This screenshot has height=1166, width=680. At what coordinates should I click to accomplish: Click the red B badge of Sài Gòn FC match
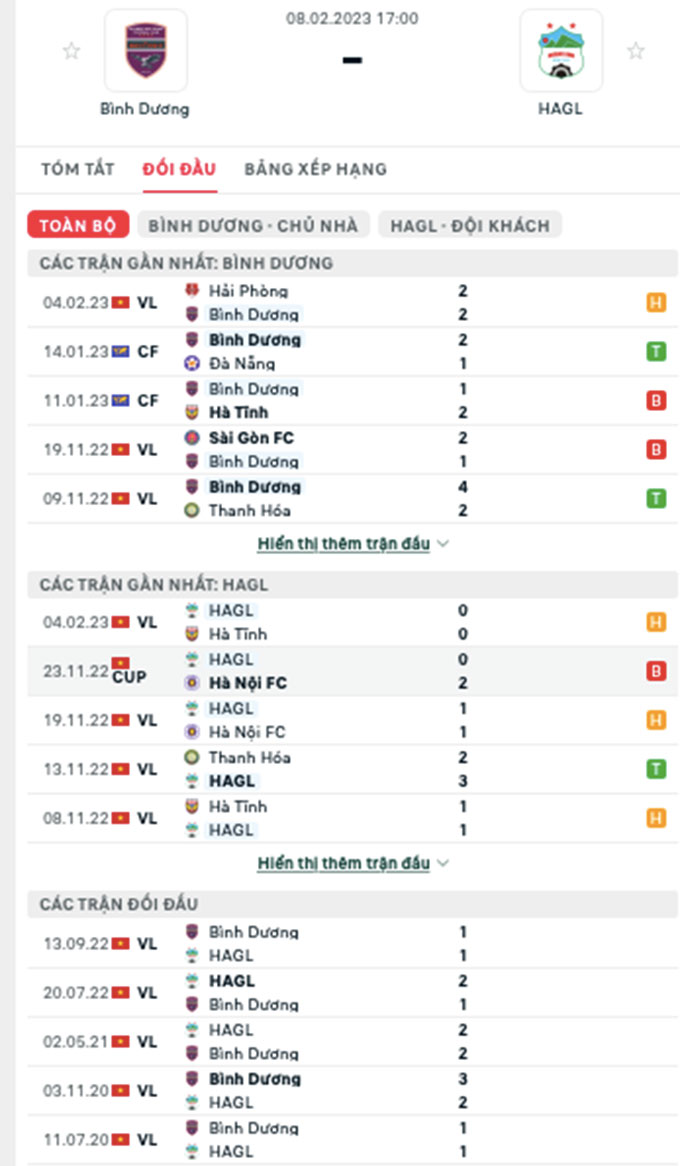click(x=656, y=450)
